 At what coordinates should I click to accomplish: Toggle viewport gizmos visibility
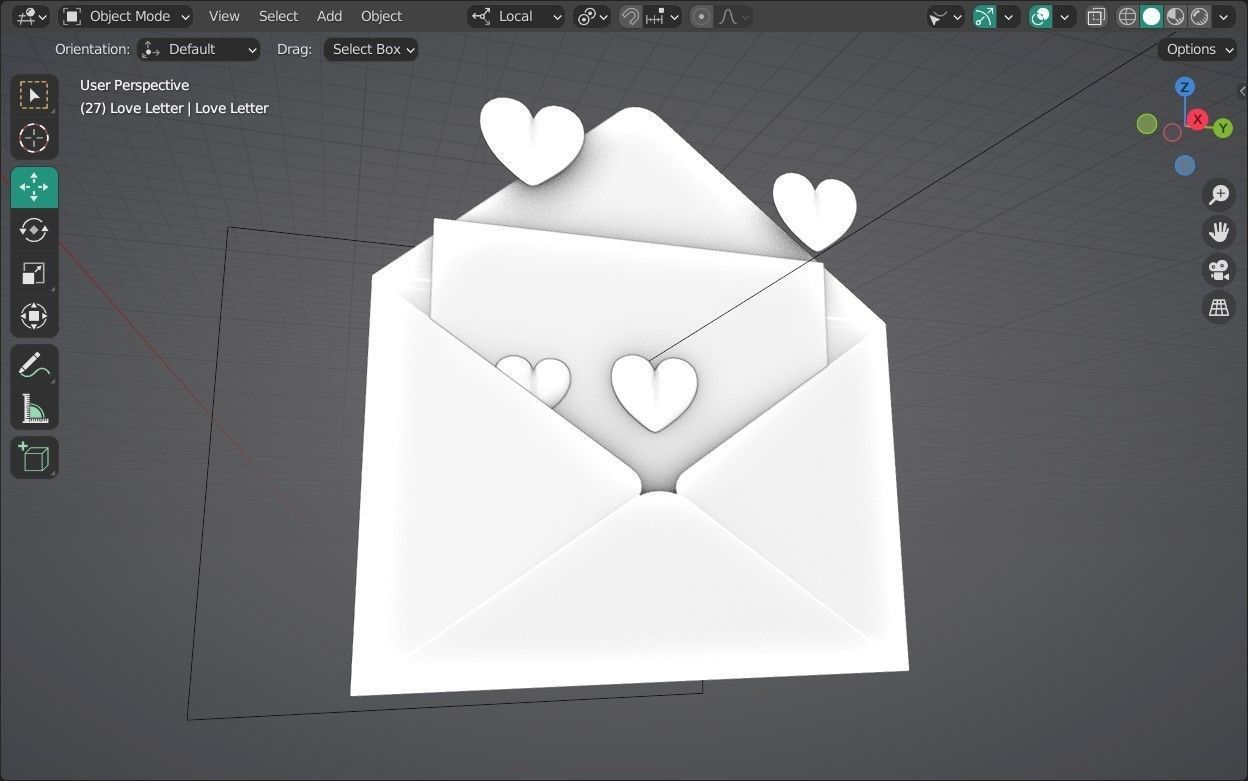pyautogui.click(x=985, y=16)
